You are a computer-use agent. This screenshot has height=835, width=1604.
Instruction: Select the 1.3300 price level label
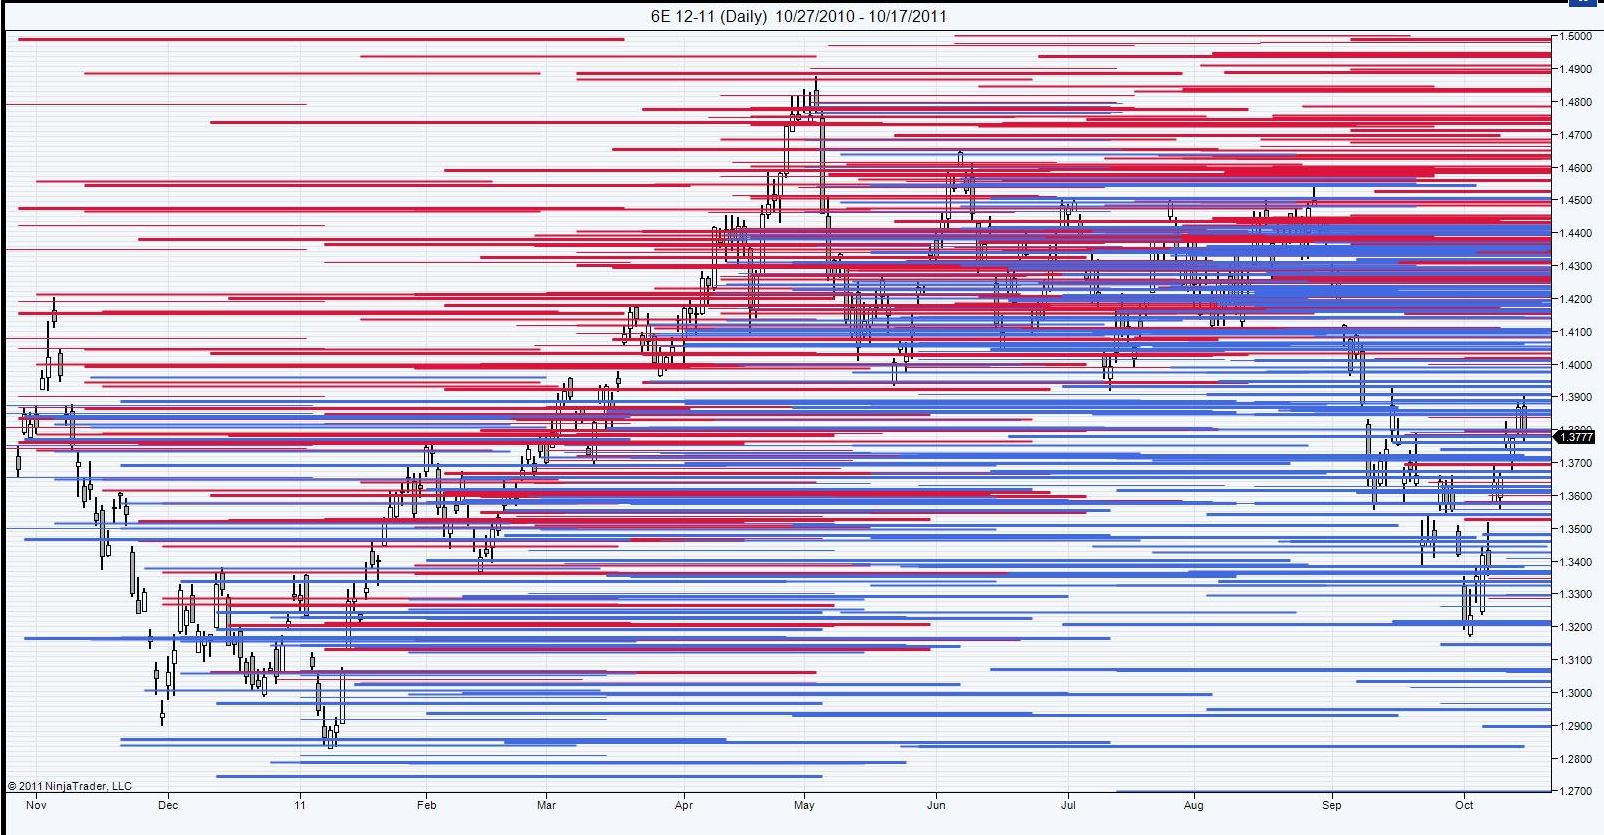pos(1576,595)
